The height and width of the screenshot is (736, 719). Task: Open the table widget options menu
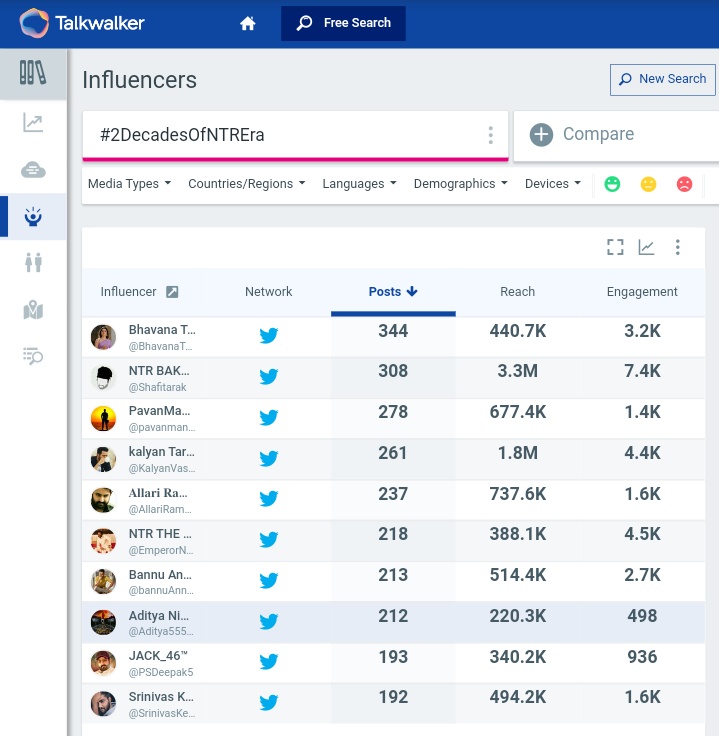point(677,247)
